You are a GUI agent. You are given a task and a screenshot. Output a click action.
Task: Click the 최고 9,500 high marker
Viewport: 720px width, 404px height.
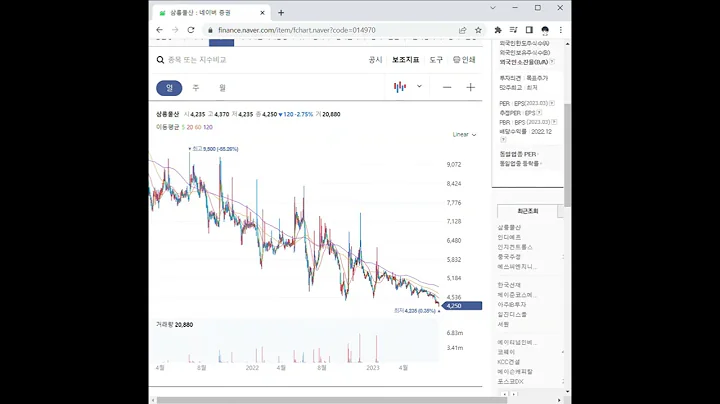(x=214, y=149)
